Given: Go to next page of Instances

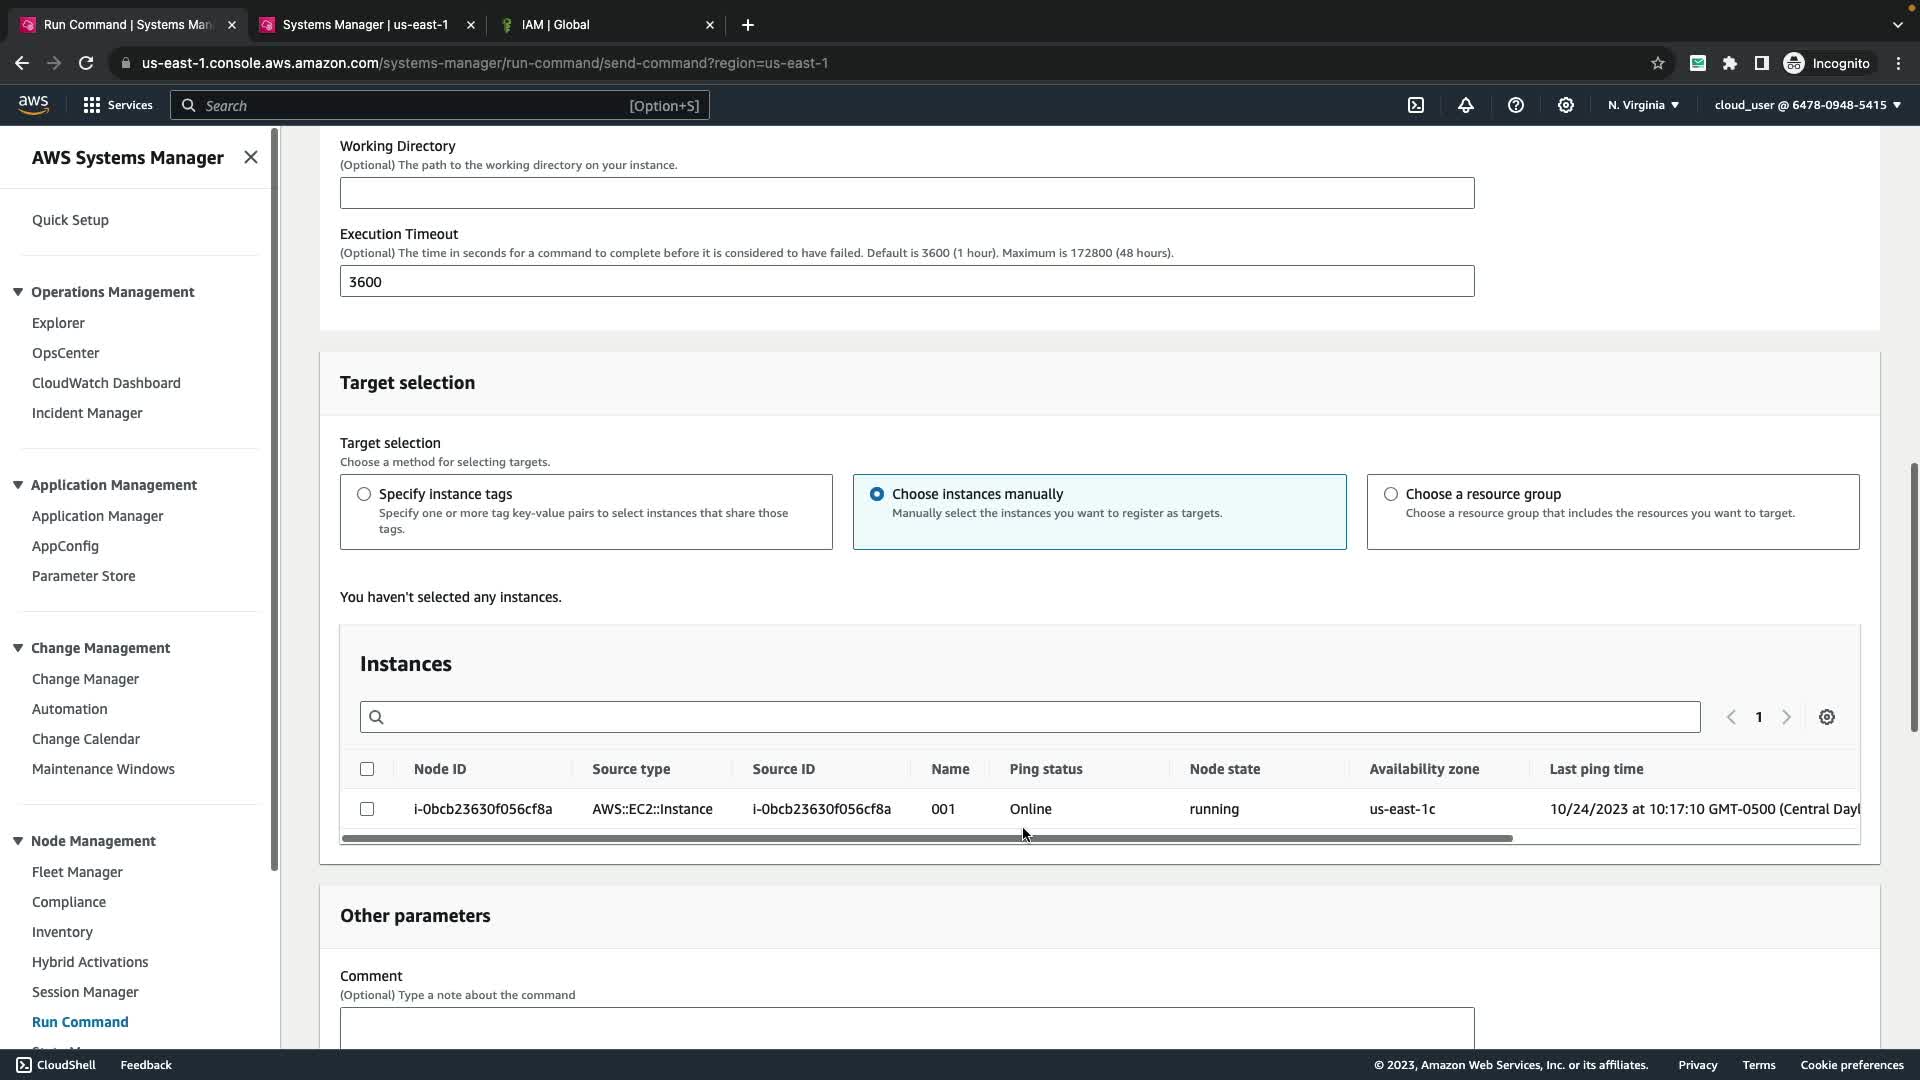Looking at the screenshot, I should point(1787,717).
